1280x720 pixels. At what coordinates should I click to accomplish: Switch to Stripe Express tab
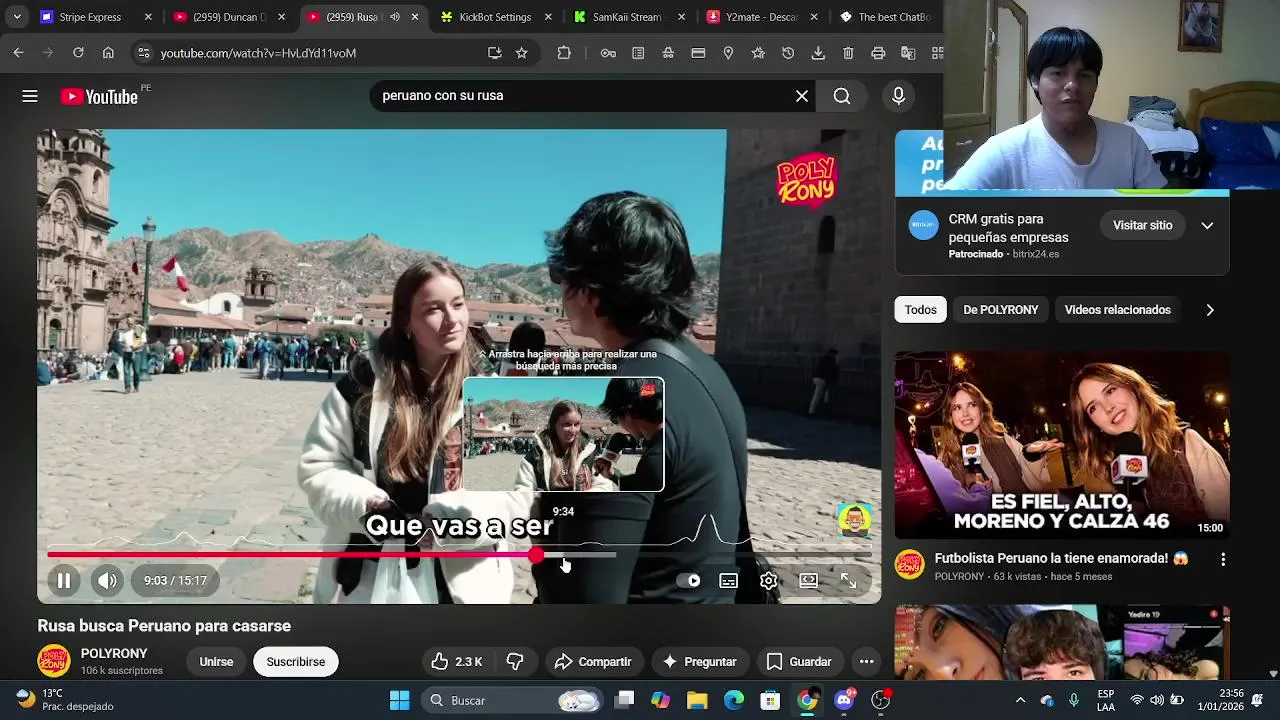coord(95,17)
